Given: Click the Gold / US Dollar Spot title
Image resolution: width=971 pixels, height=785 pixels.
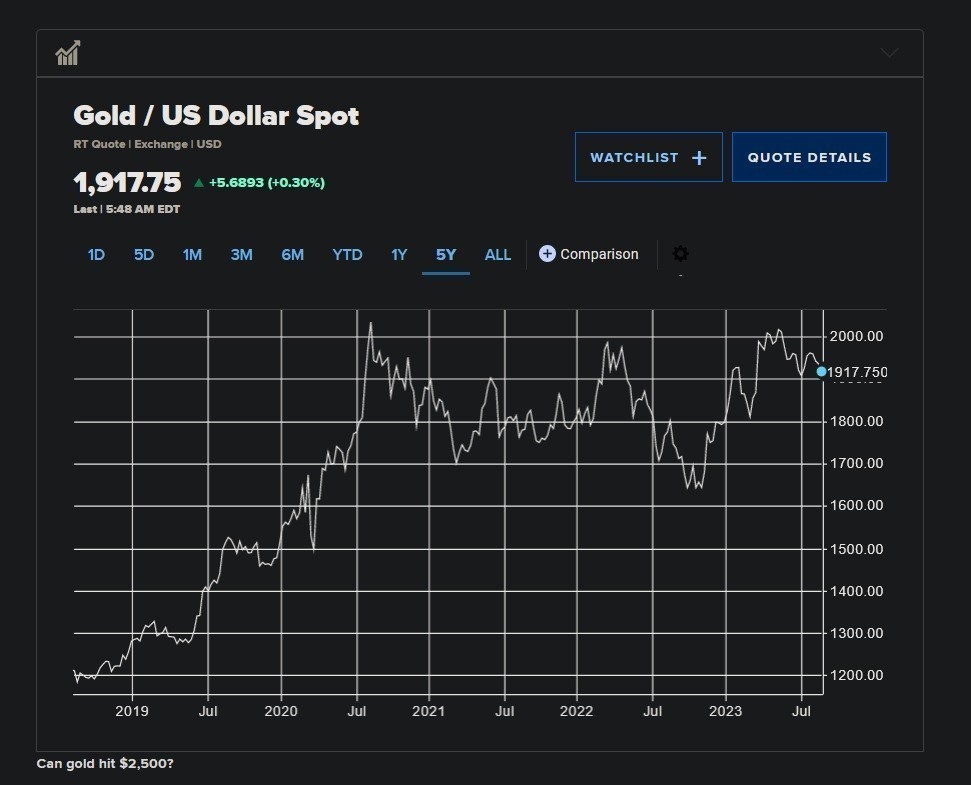Looking at the screenshot, I should point(216,116).
